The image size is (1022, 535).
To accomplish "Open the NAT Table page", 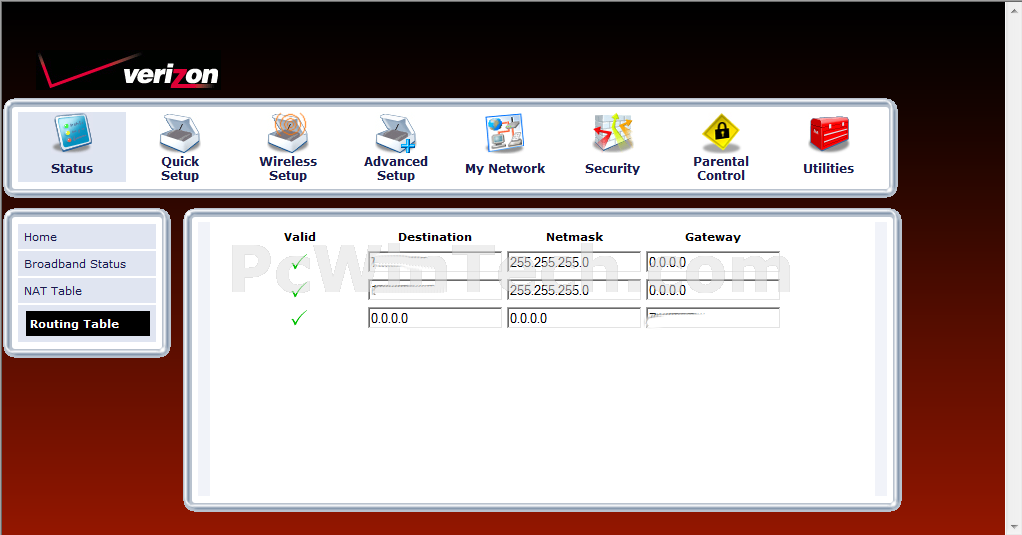I will pyautogui.click(x=87, y=291).
